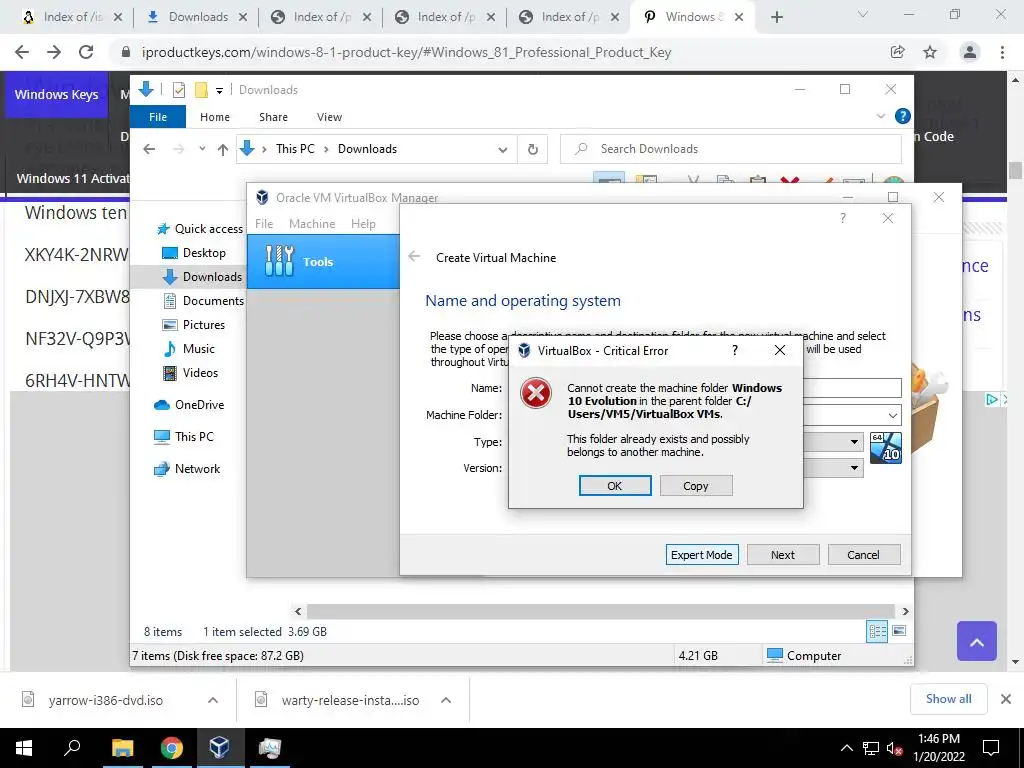
Task: Open File tab in Downloads explorer
Action: tap(158, 117)
